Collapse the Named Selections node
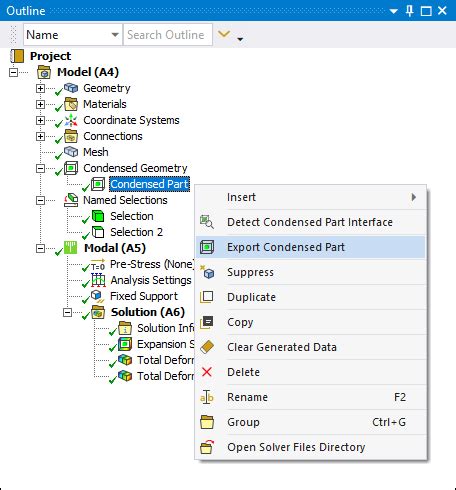Image resolution: width=456 pixels, height=490 pixels. (40, 200)
